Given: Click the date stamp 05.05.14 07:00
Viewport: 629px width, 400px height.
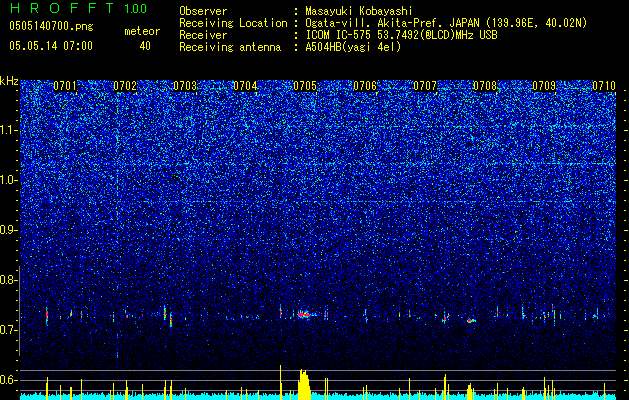Looking at the screenshot, I should tap(51, 46).
